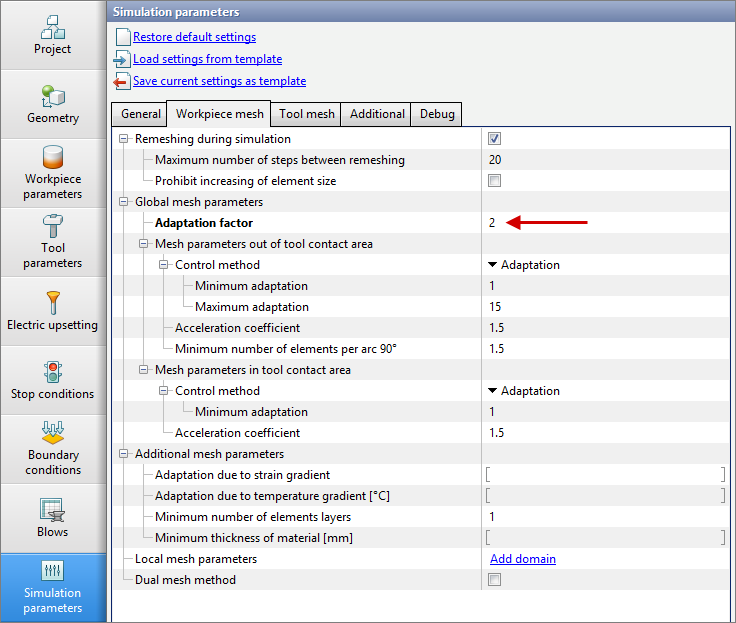Click Adaptation due to strain gradient field
The image size is (736, 623).
(604, 475)
